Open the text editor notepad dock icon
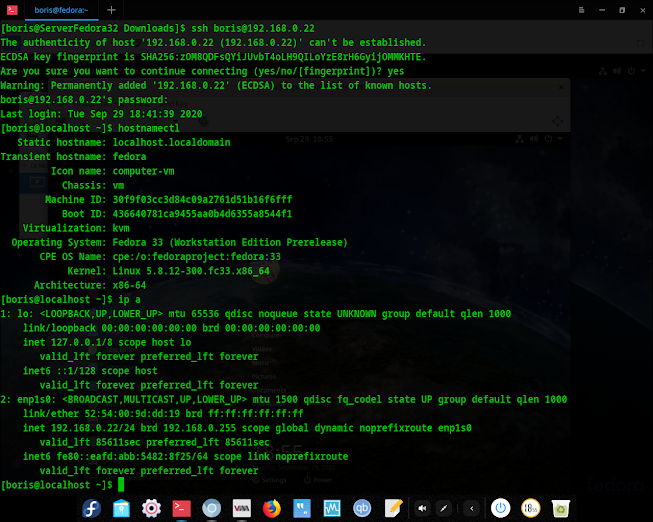 [393, 508]
